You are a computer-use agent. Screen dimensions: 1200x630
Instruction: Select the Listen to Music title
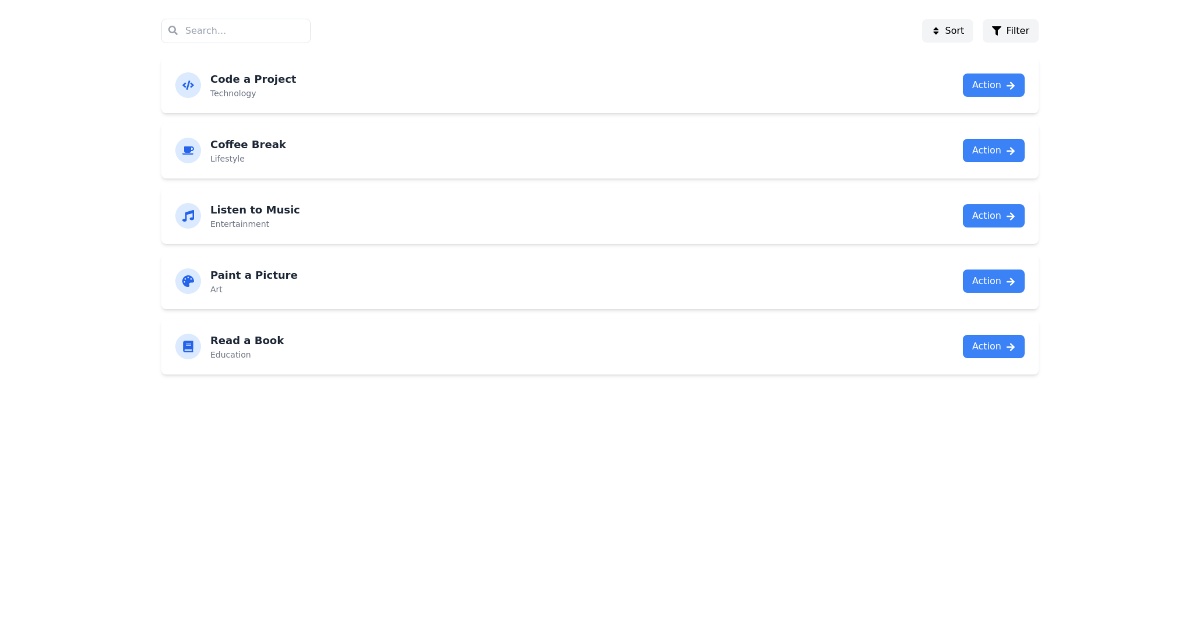tap(255, 210)
